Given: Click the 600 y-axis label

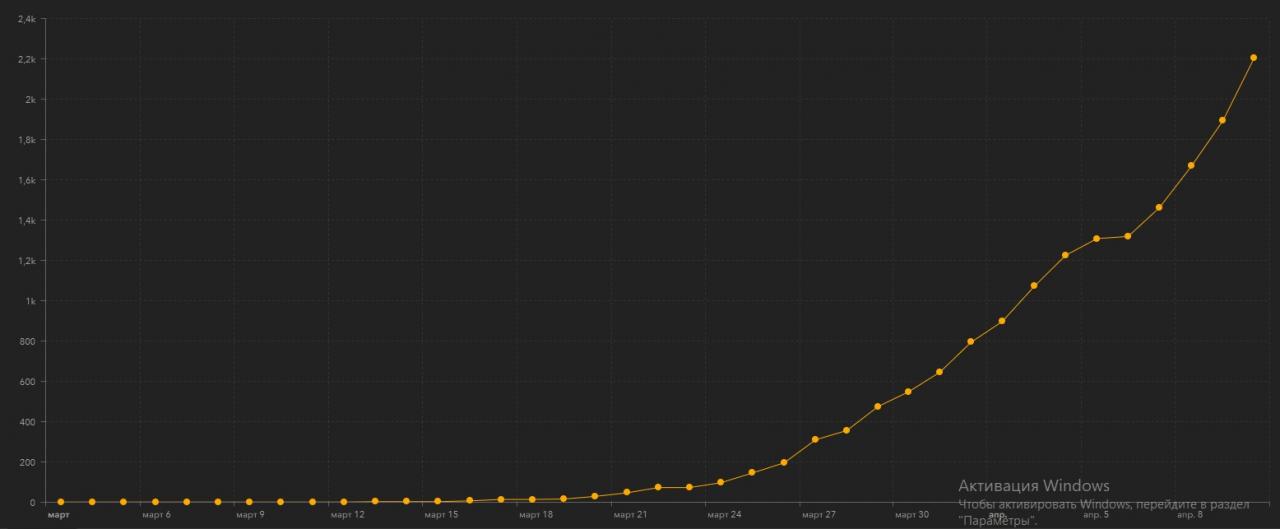Looking at the screenshot, I should pyautogui.click(x=28, y=382).
